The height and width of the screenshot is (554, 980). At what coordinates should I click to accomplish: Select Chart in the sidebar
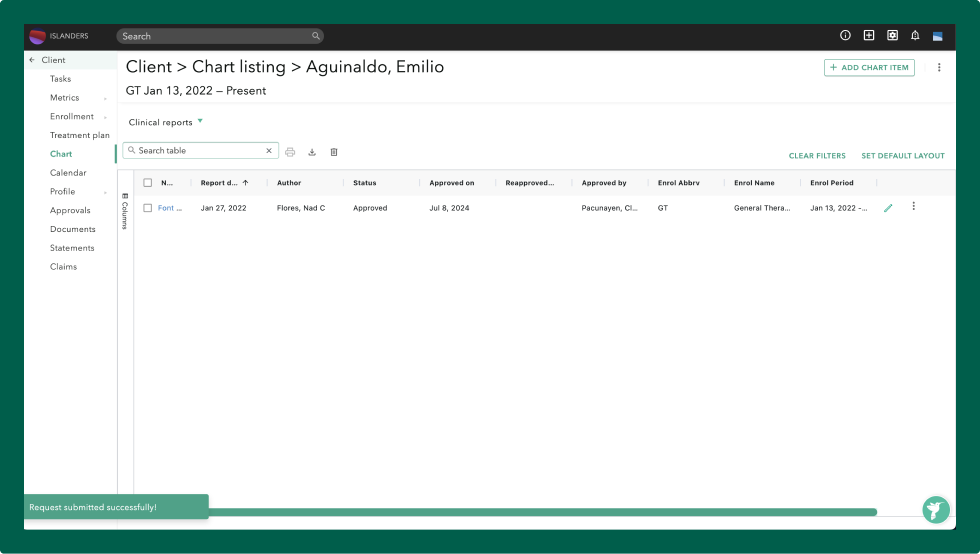pyautogui.click(x=61, y=154)
